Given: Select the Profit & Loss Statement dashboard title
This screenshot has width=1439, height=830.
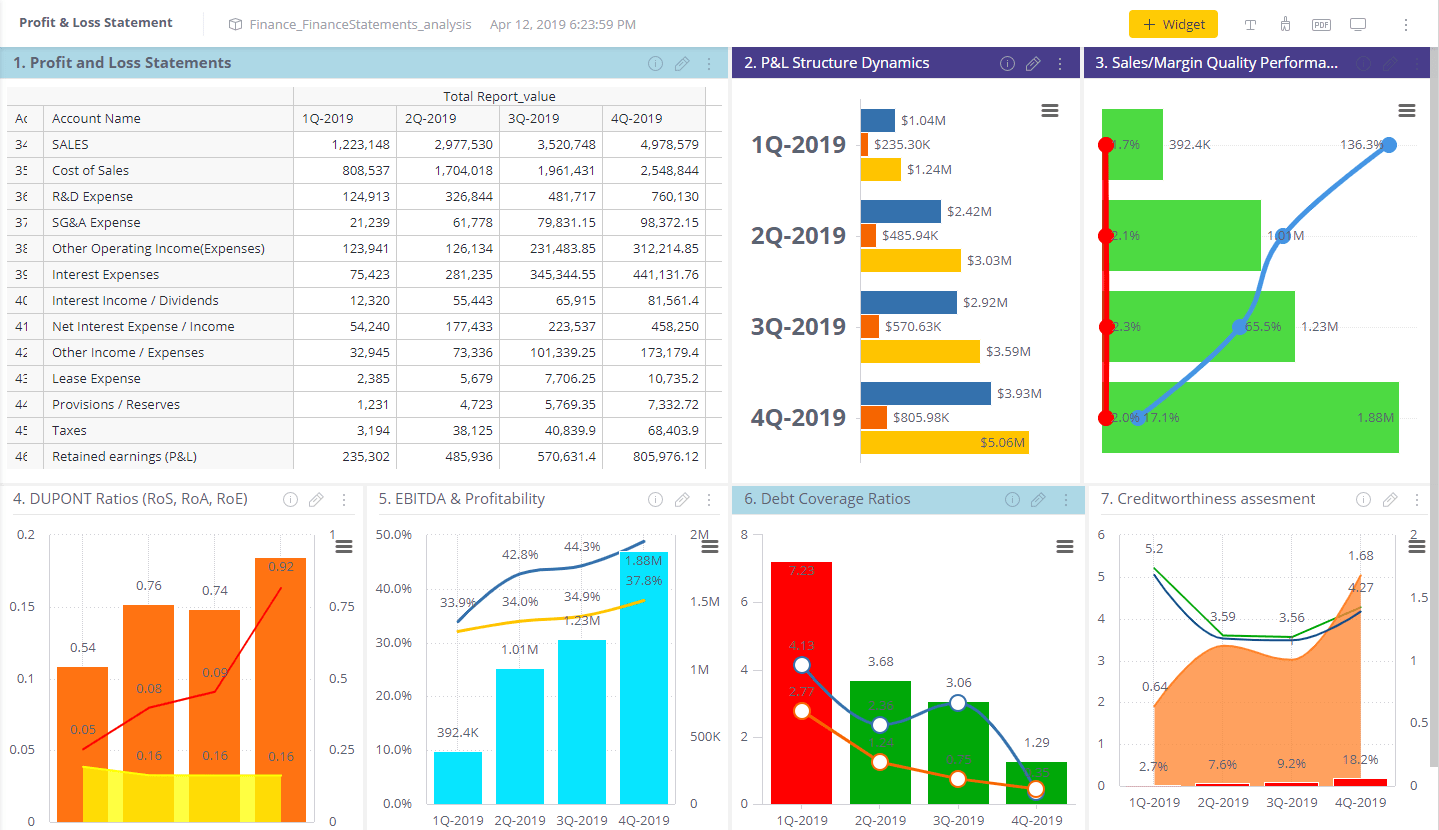Looking at the screenshot, I should coord(96,22).
